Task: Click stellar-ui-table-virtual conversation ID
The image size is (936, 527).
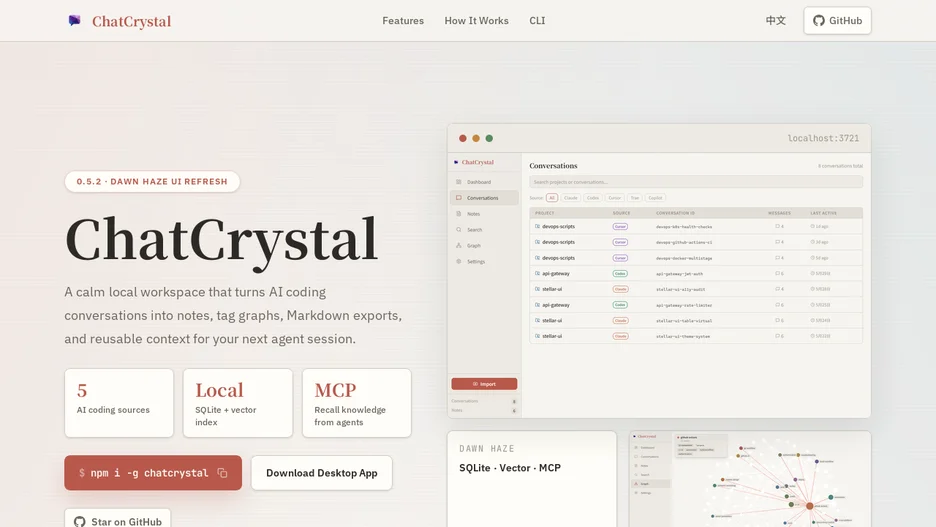Action: [x=684, y=320]
